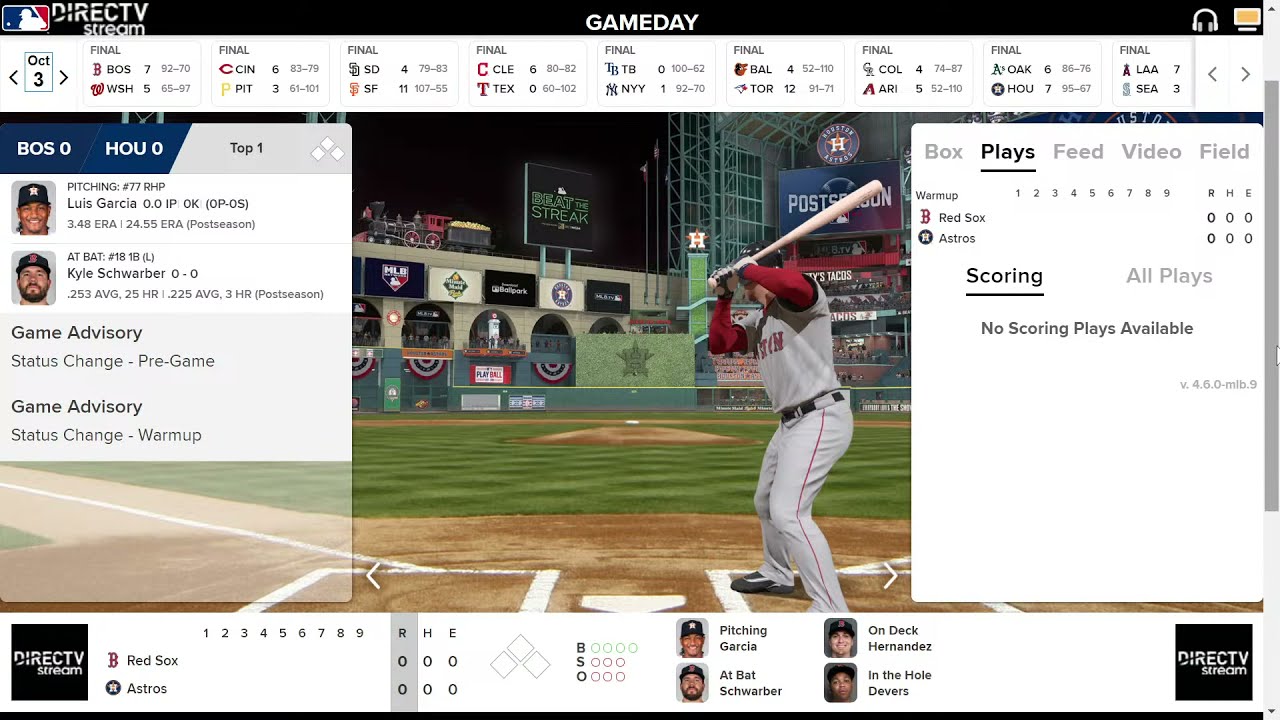Click the left chevron on the field view
This screenshot has width=1280, height=720.
[373, 575]
